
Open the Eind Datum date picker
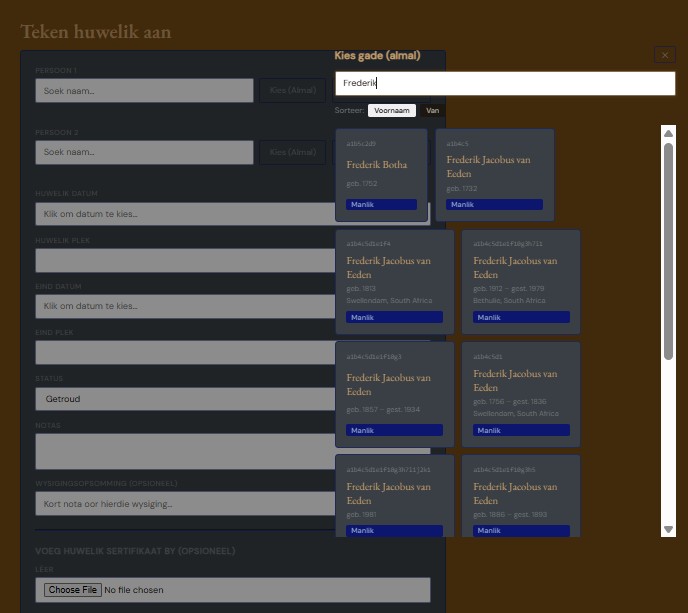point(185,306)
